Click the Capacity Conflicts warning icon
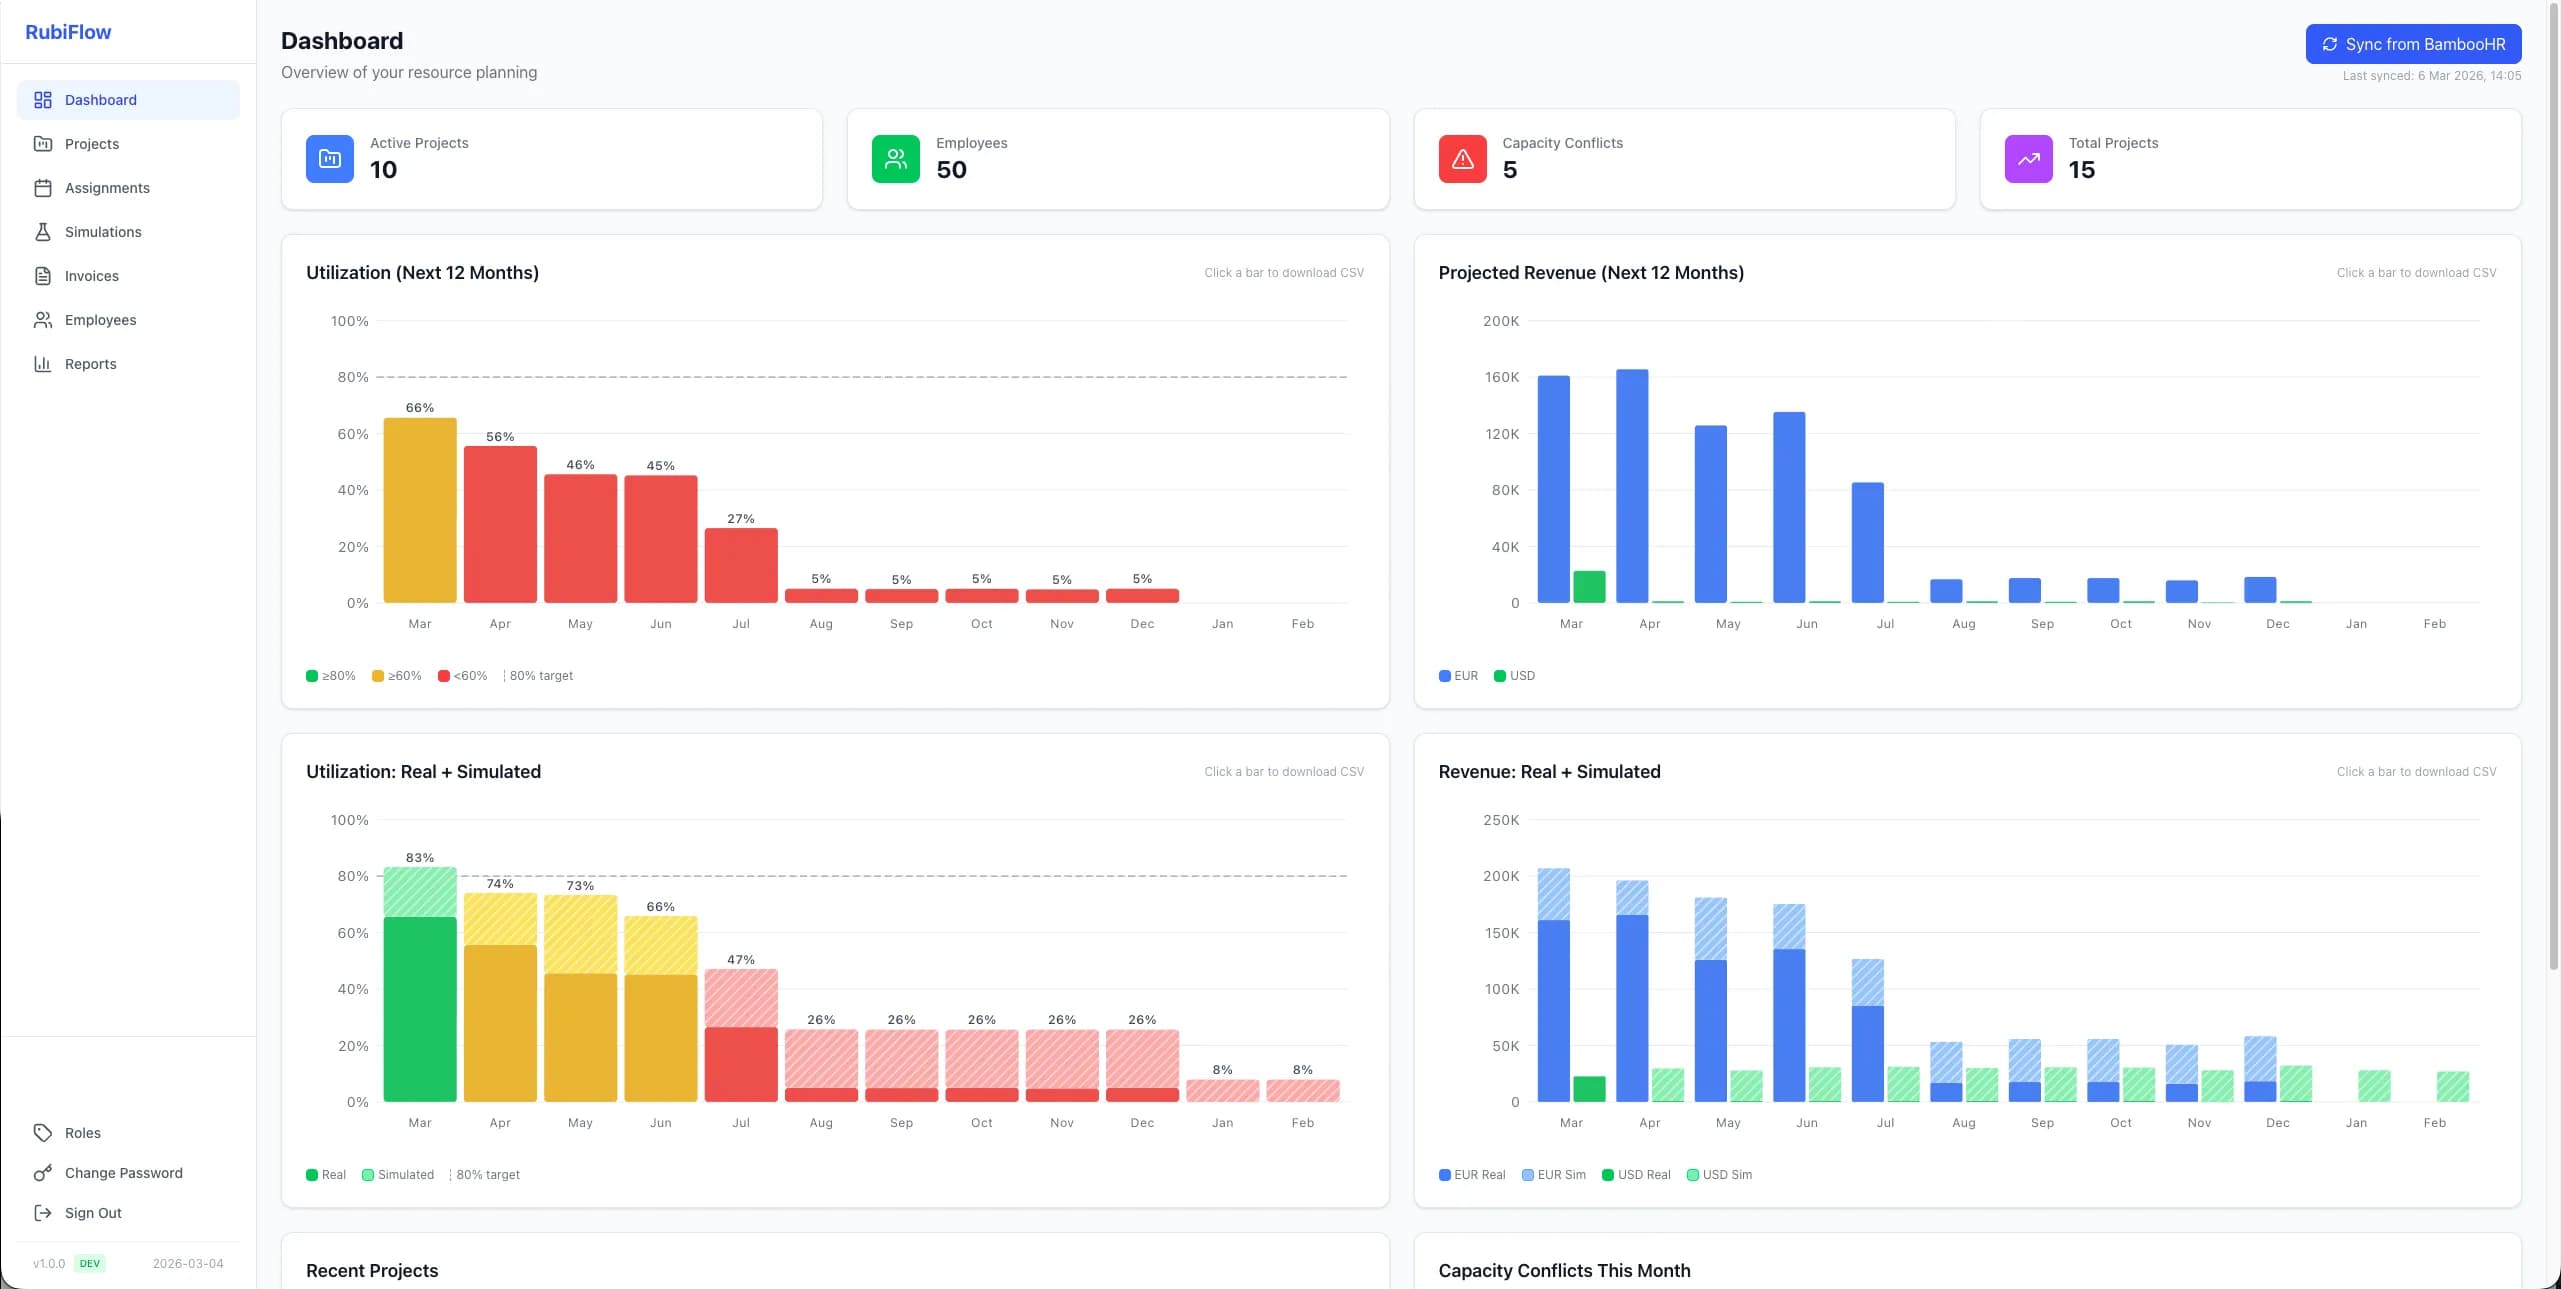The width and height of the screenshot is (2561, 1289). tap(1462, 159)
